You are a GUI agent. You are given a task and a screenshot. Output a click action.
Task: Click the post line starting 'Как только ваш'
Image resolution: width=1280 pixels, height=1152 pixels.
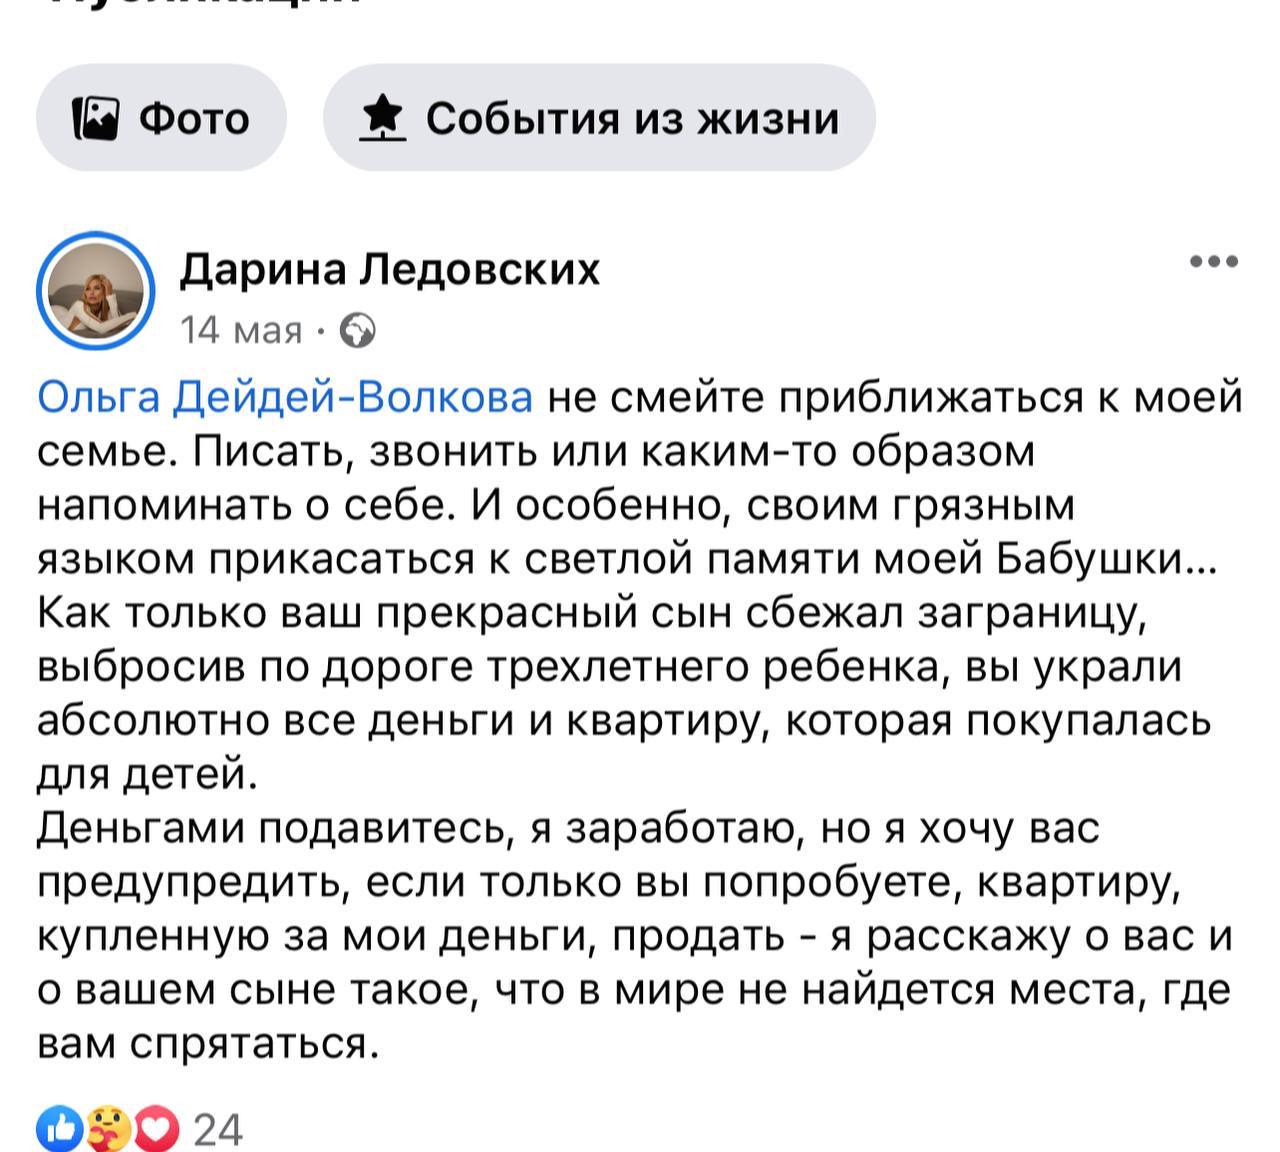(x=590, y=613)
